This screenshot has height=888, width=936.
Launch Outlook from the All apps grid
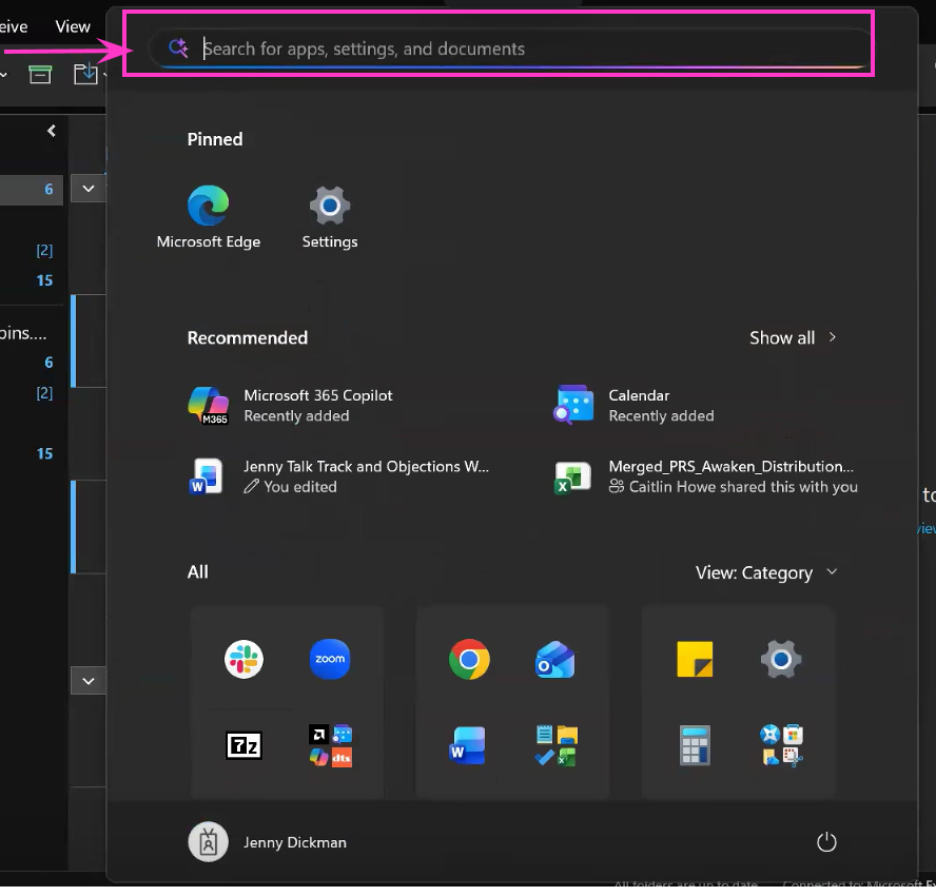(x=555, y=659)
